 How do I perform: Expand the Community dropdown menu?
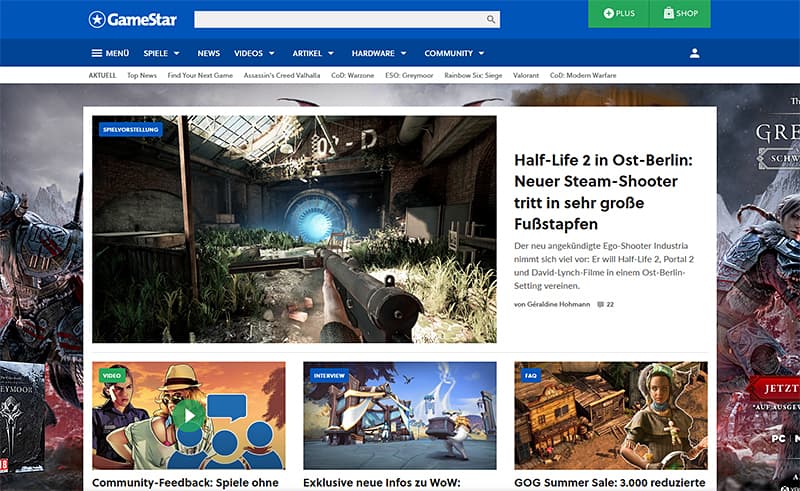tap(454, 53)
